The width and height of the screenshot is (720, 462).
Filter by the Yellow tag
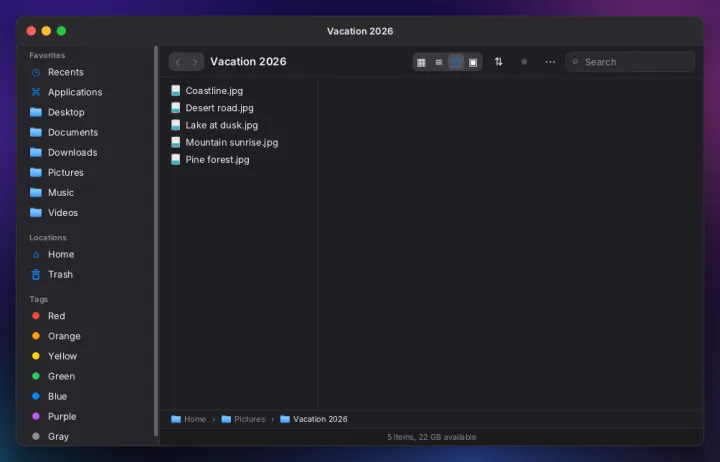coord(90,356)
